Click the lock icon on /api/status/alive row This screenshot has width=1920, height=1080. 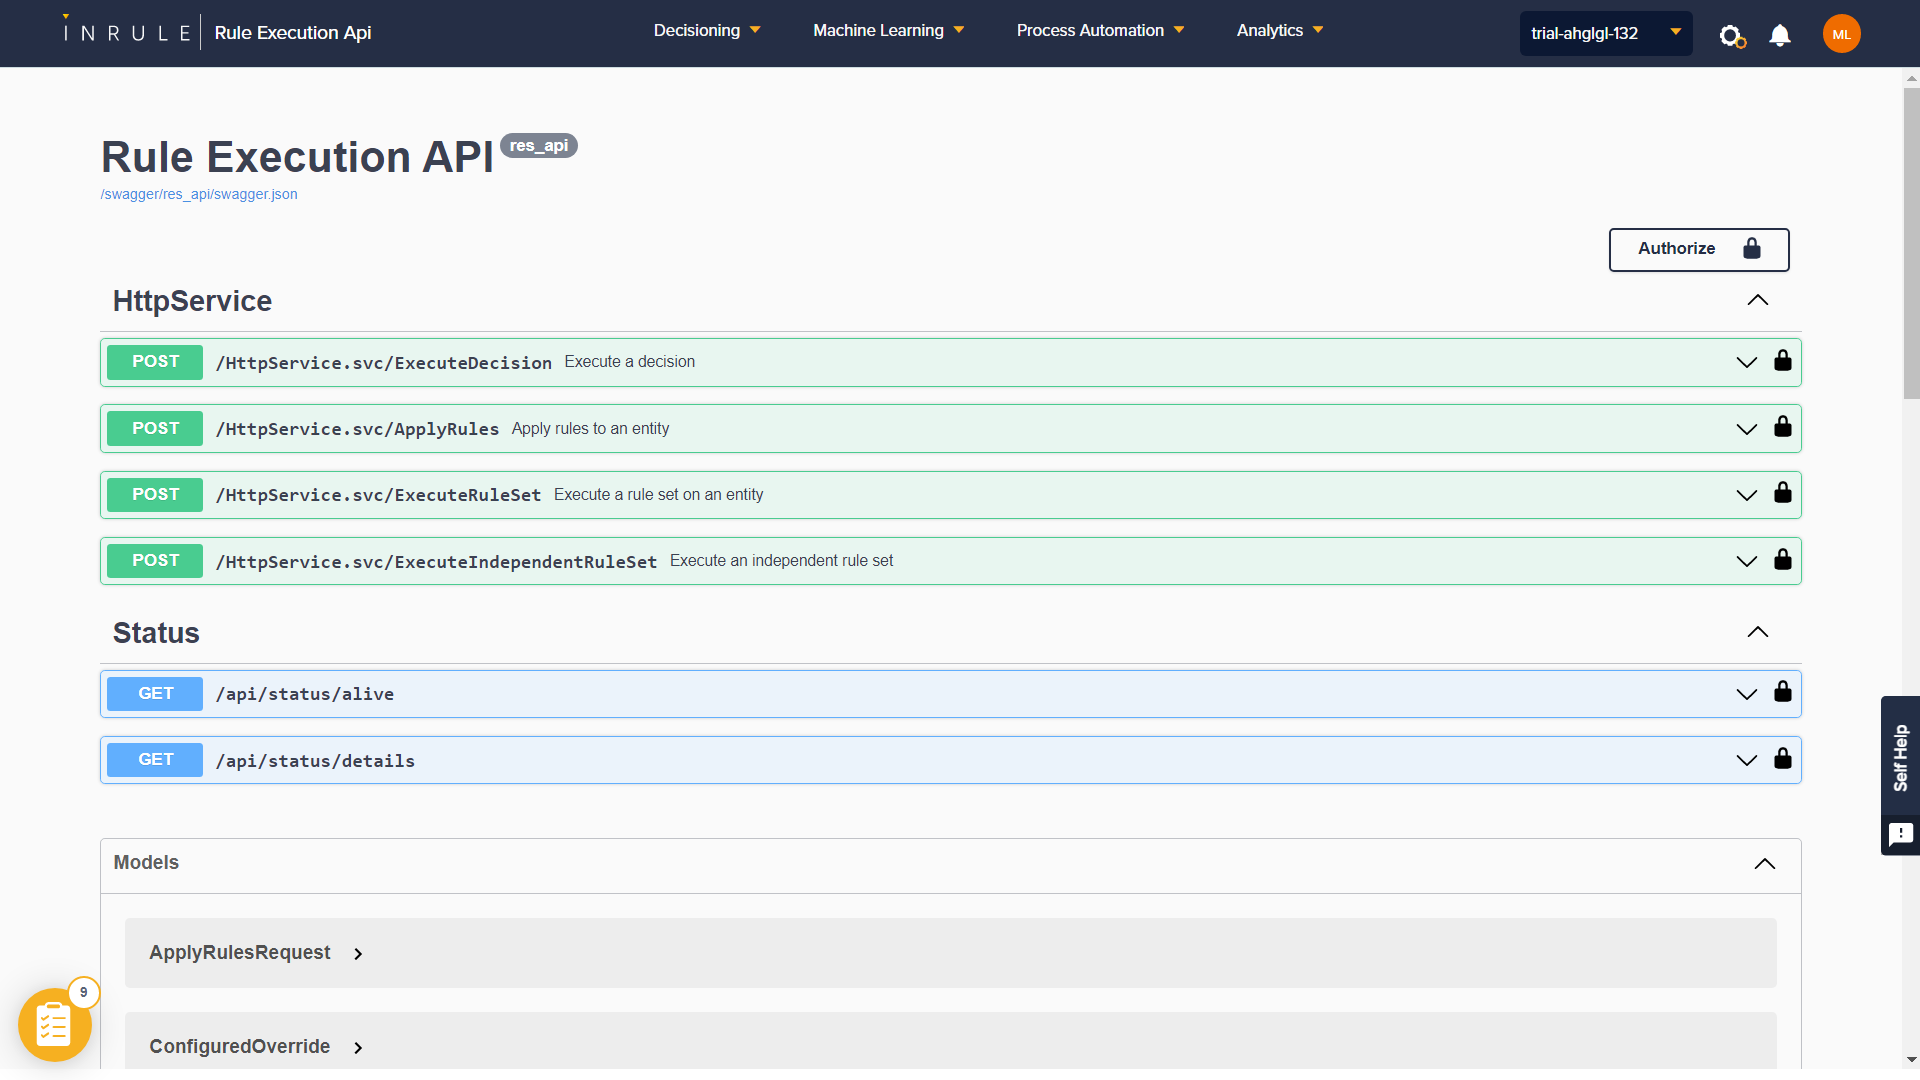(x=1782, y=692)
